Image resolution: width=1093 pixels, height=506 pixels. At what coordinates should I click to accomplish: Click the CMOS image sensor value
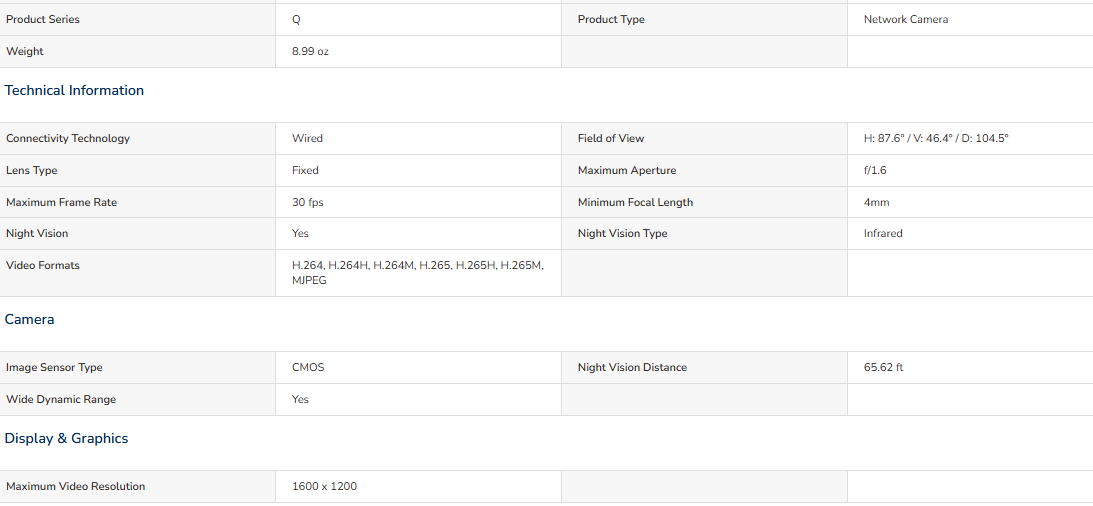[308, 367]
